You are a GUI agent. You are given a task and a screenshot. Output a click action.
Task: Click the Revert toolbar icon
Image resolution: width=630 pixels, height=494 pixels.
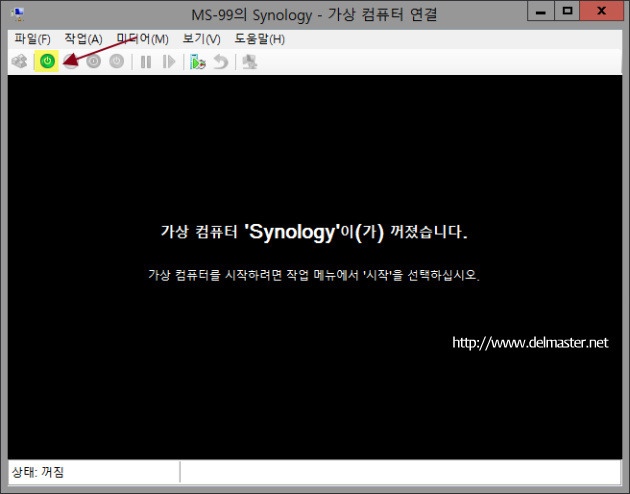(221, 62)
